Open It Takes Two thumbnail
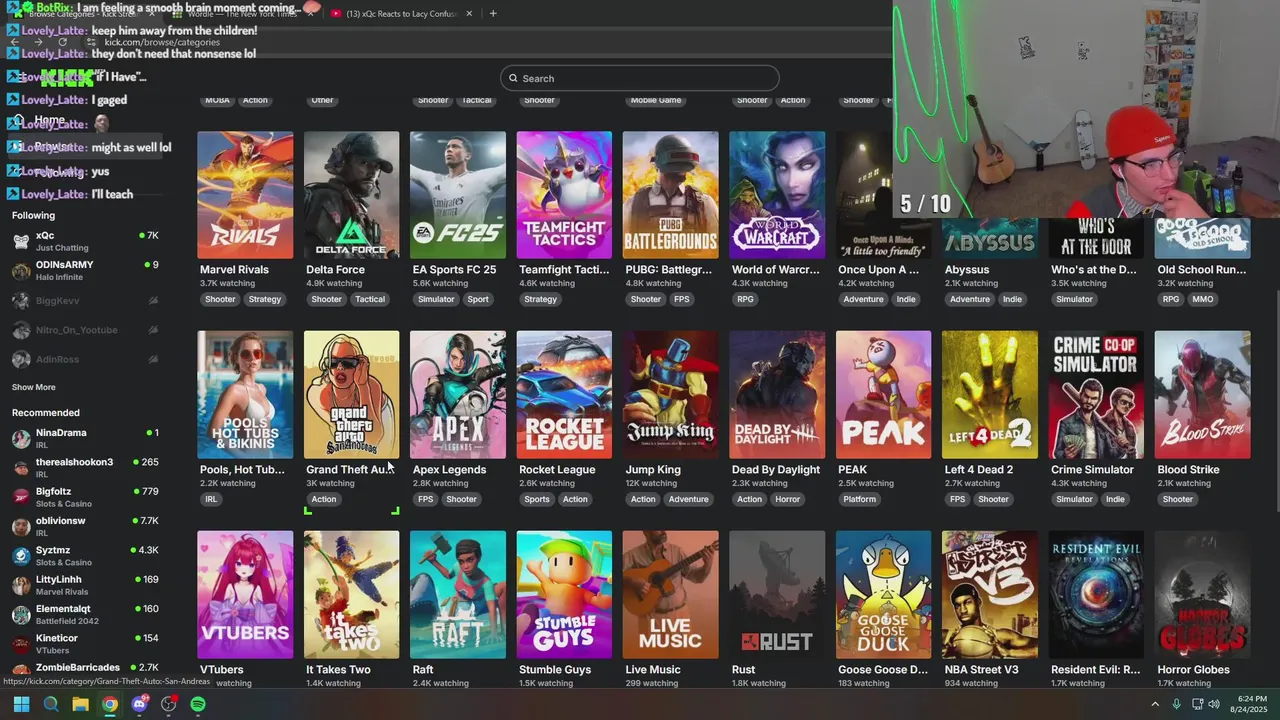This screenshot has height=720, width=1280. point(351,595)
